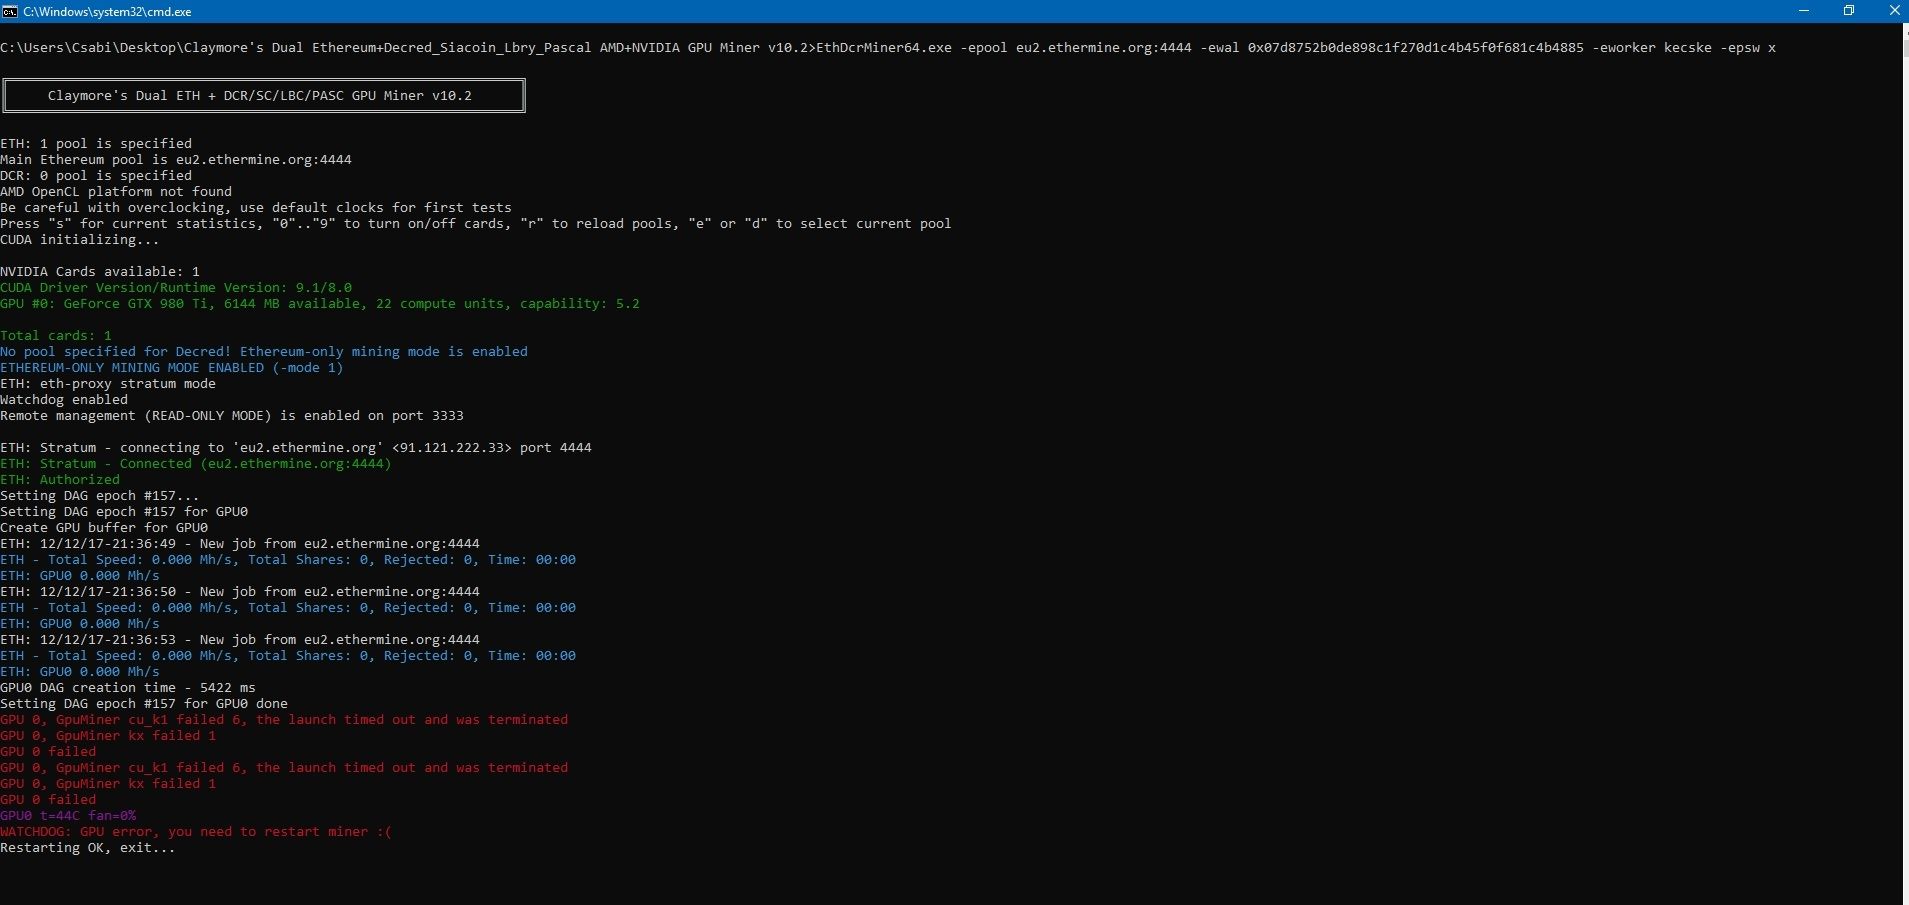Click "Setting DAG epoch #157..." line

tap(100, 496)
